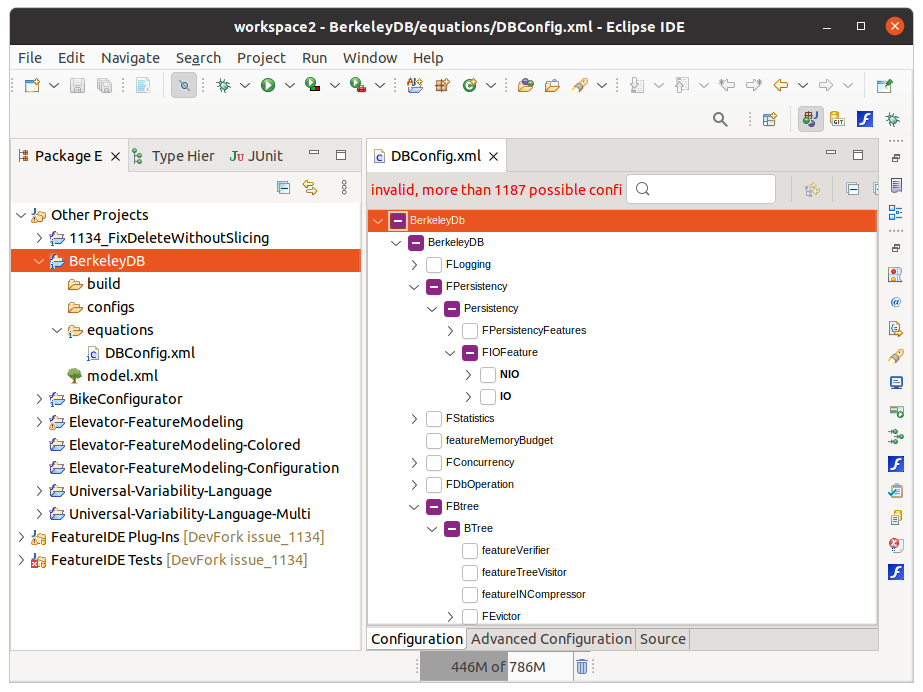The height and width of the screenshot is (692, 923).
Task: Switch to the Advanced Configuration tab
Action: (x=550, y=639)
